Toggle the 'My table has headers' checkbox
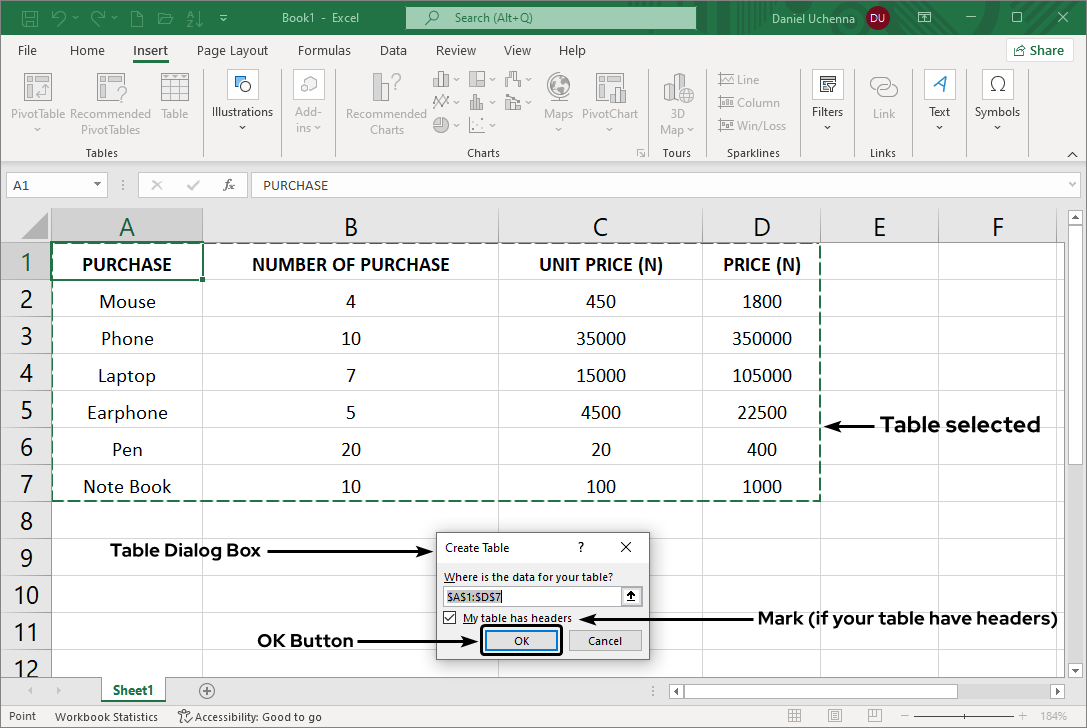The image size is (1087, 728). (x=452, y=618)
